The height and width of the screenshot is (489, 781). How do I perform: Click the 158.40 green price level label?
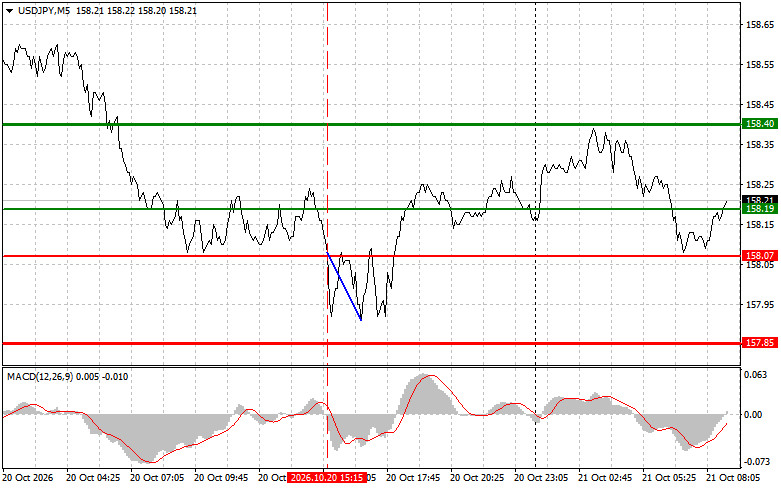click(x=760, y=123)
